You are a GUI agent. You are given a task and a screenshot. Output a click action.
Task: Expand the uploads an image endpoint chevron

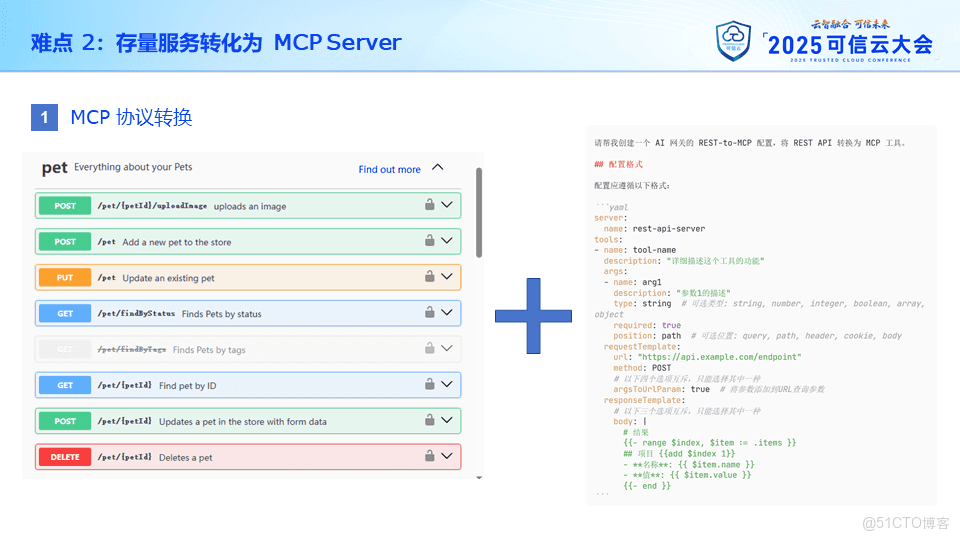pyautogui.click(x=447, y=205)
